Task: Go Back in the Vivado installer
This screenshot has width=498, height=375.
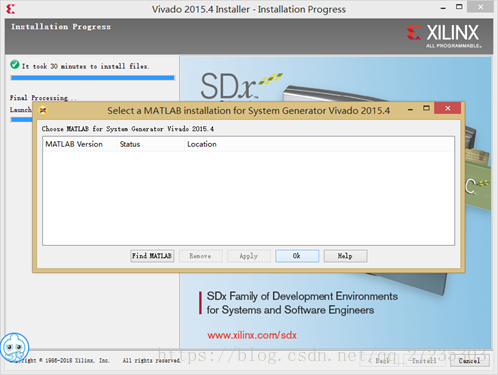Action: coord(379,361)
